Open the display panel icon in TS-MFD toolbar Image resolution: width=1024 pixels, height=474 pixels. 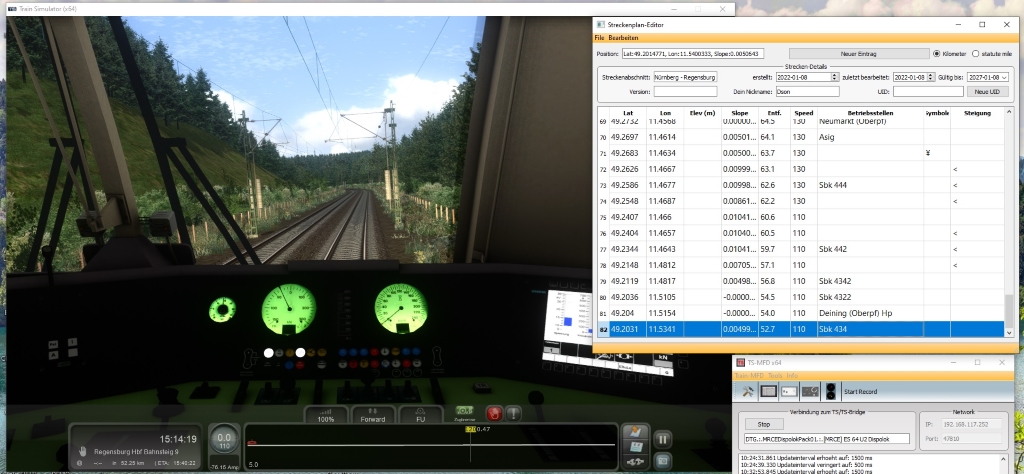pyautogui.click(x=769, y=391)
